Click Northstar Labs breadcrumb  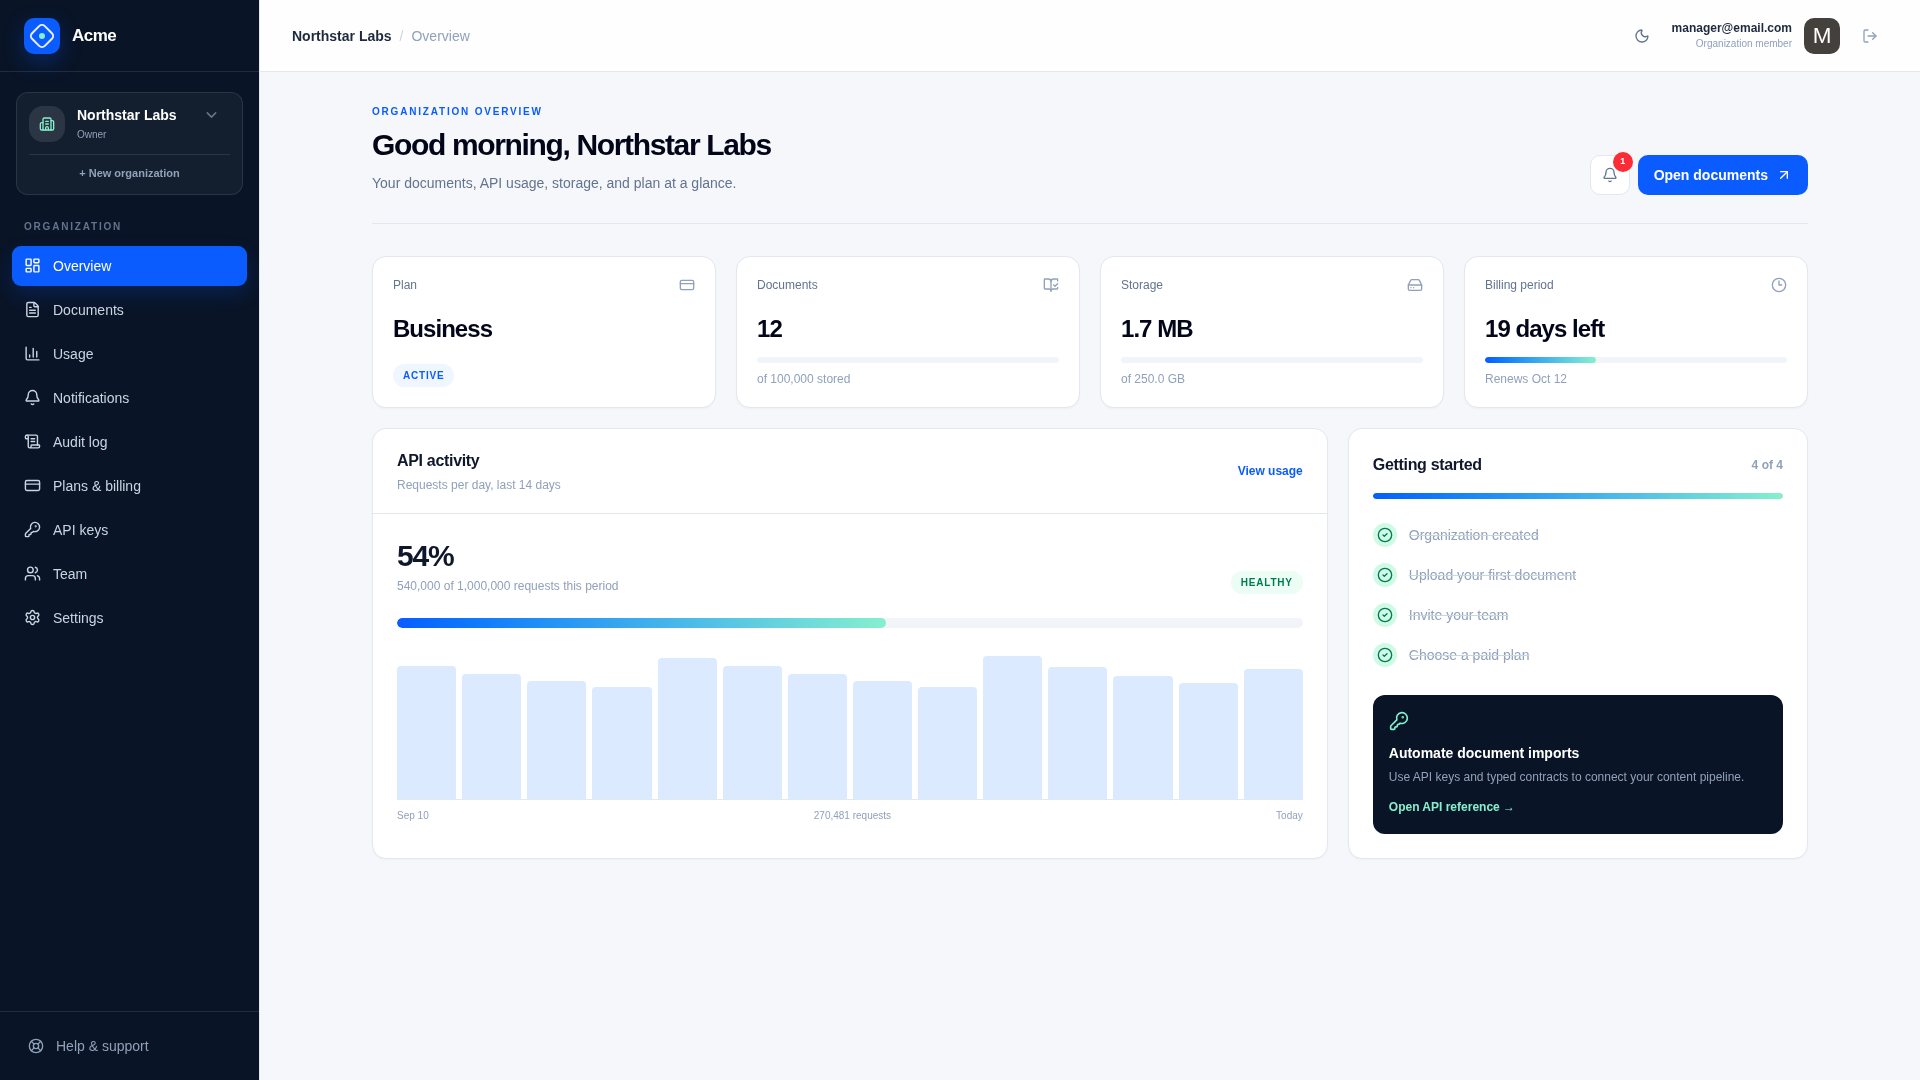341,36
